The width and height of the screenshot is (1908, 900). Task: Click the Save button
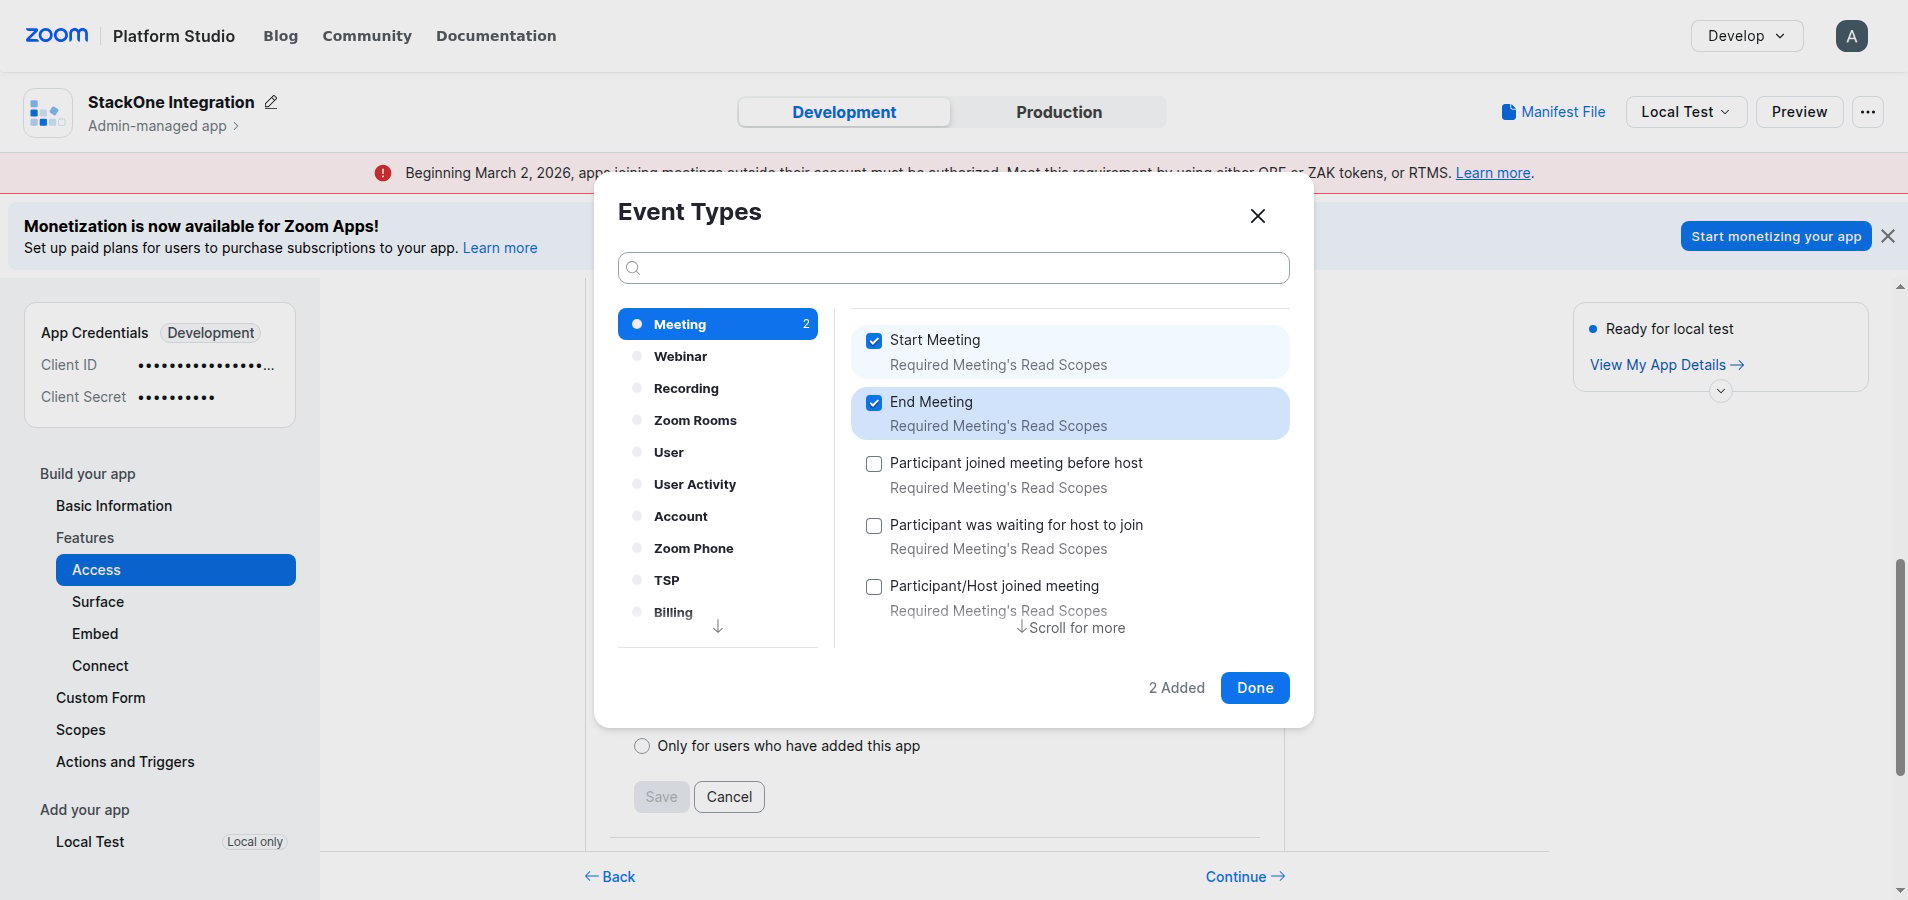[661, 797]
